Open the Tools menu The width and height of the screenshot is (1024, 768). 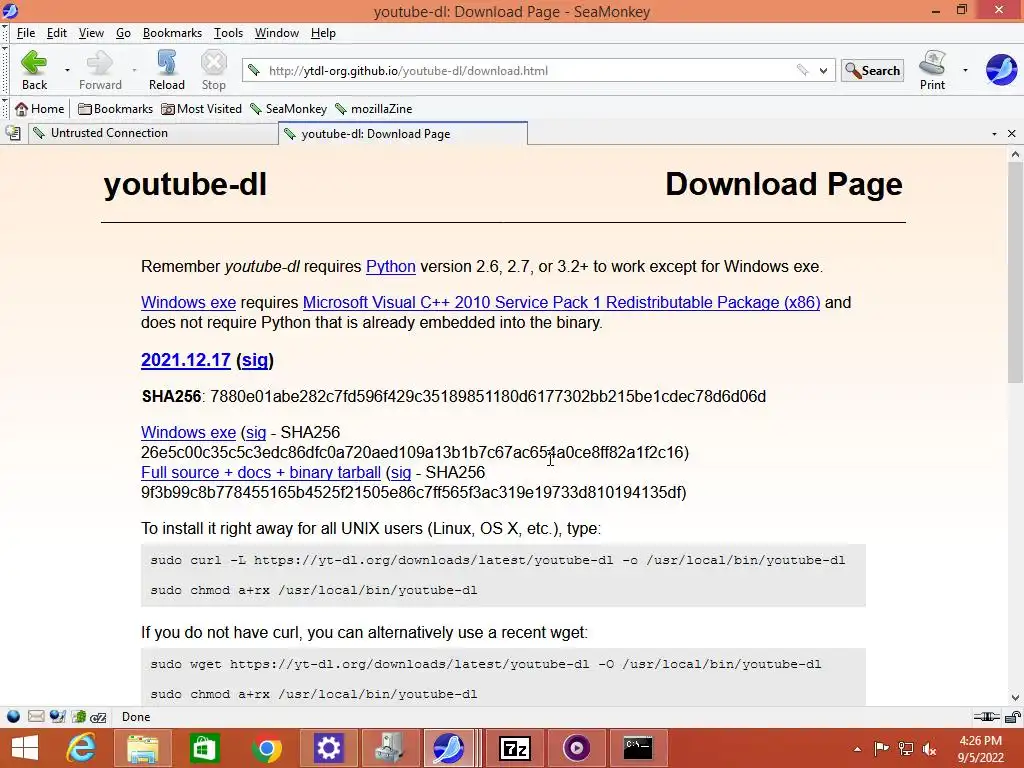click(x=228, y=33)
